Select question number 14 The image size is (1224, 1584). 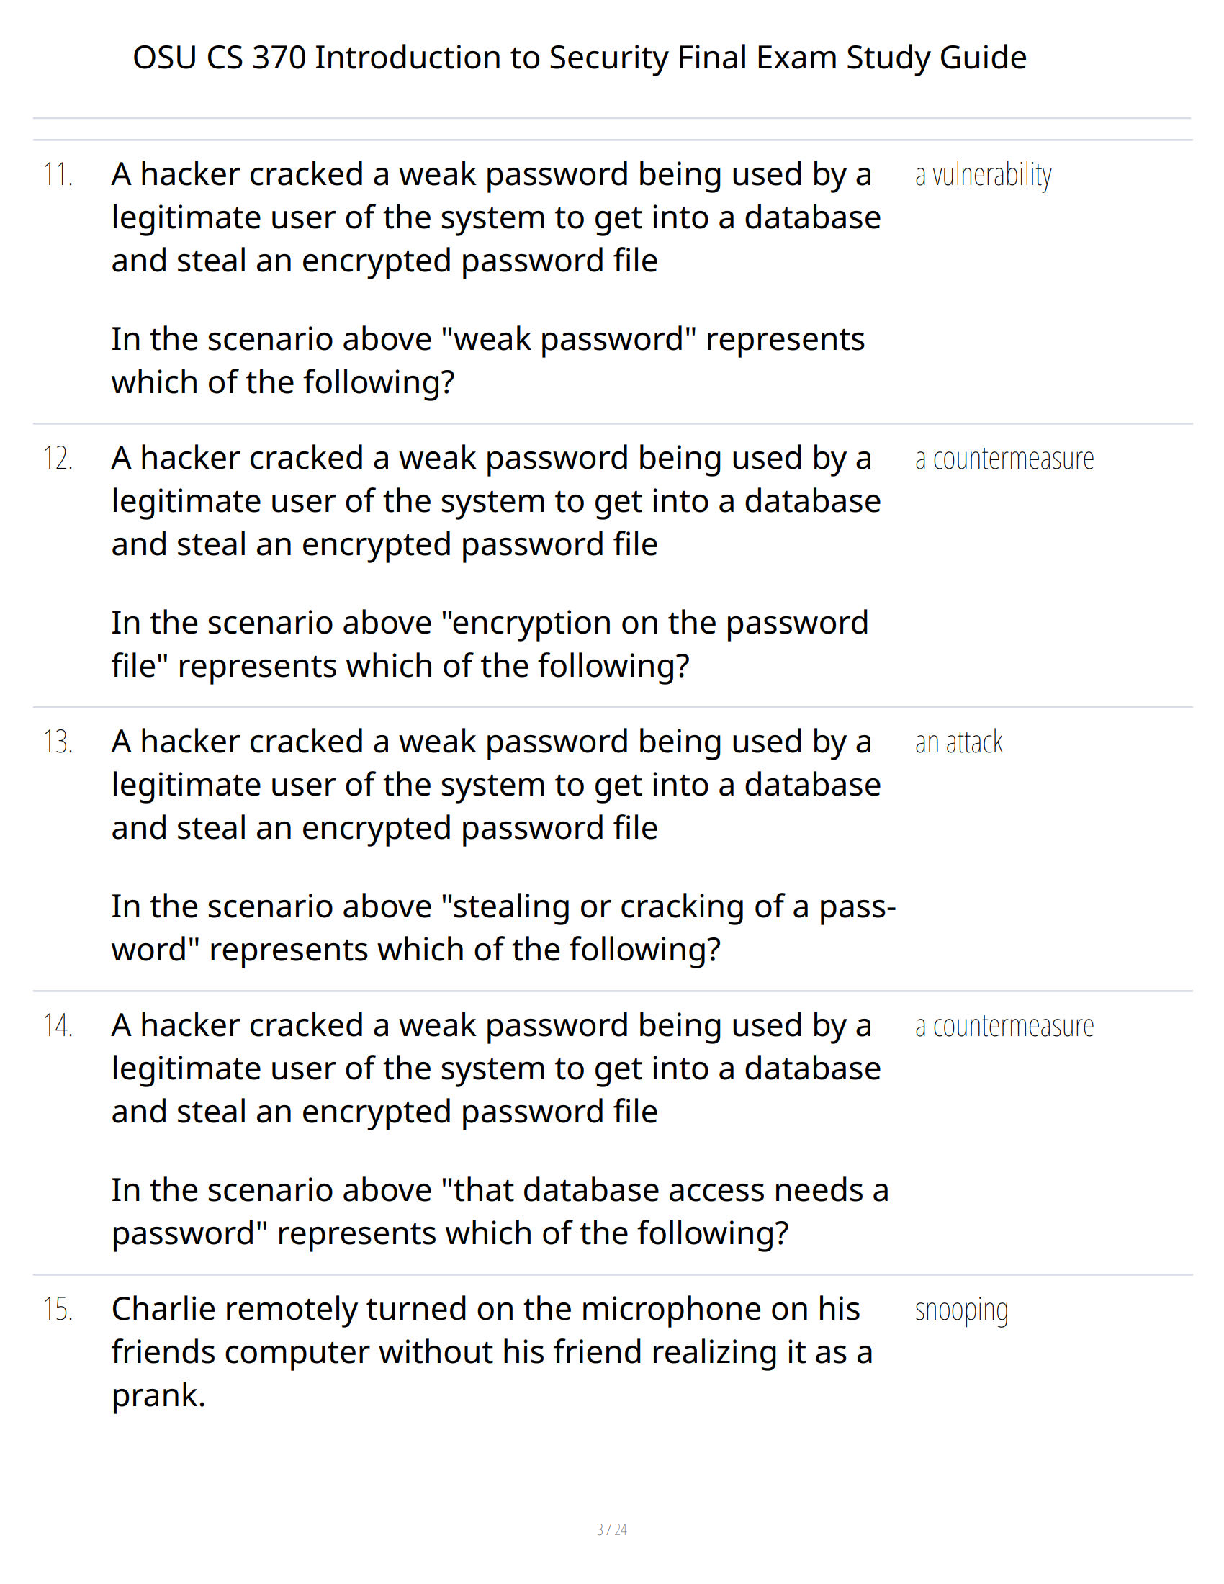tap(58, 1026)
